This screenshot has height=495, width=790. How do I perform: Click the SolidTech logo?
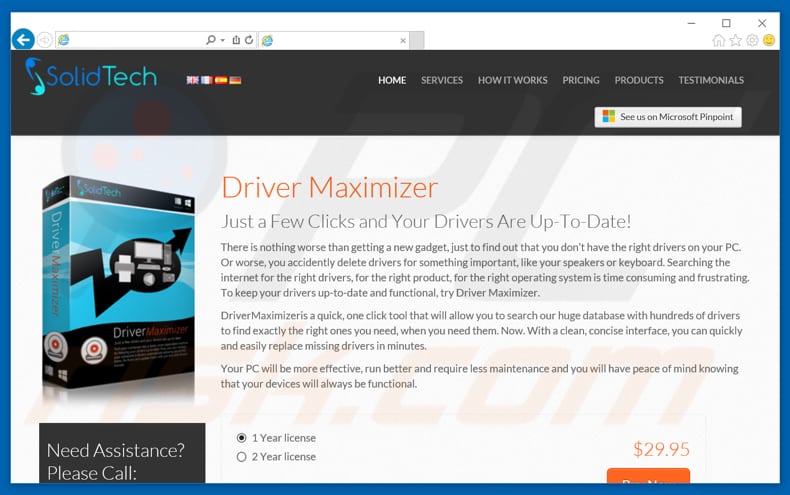pyautogui.click(x=91, y=76)
